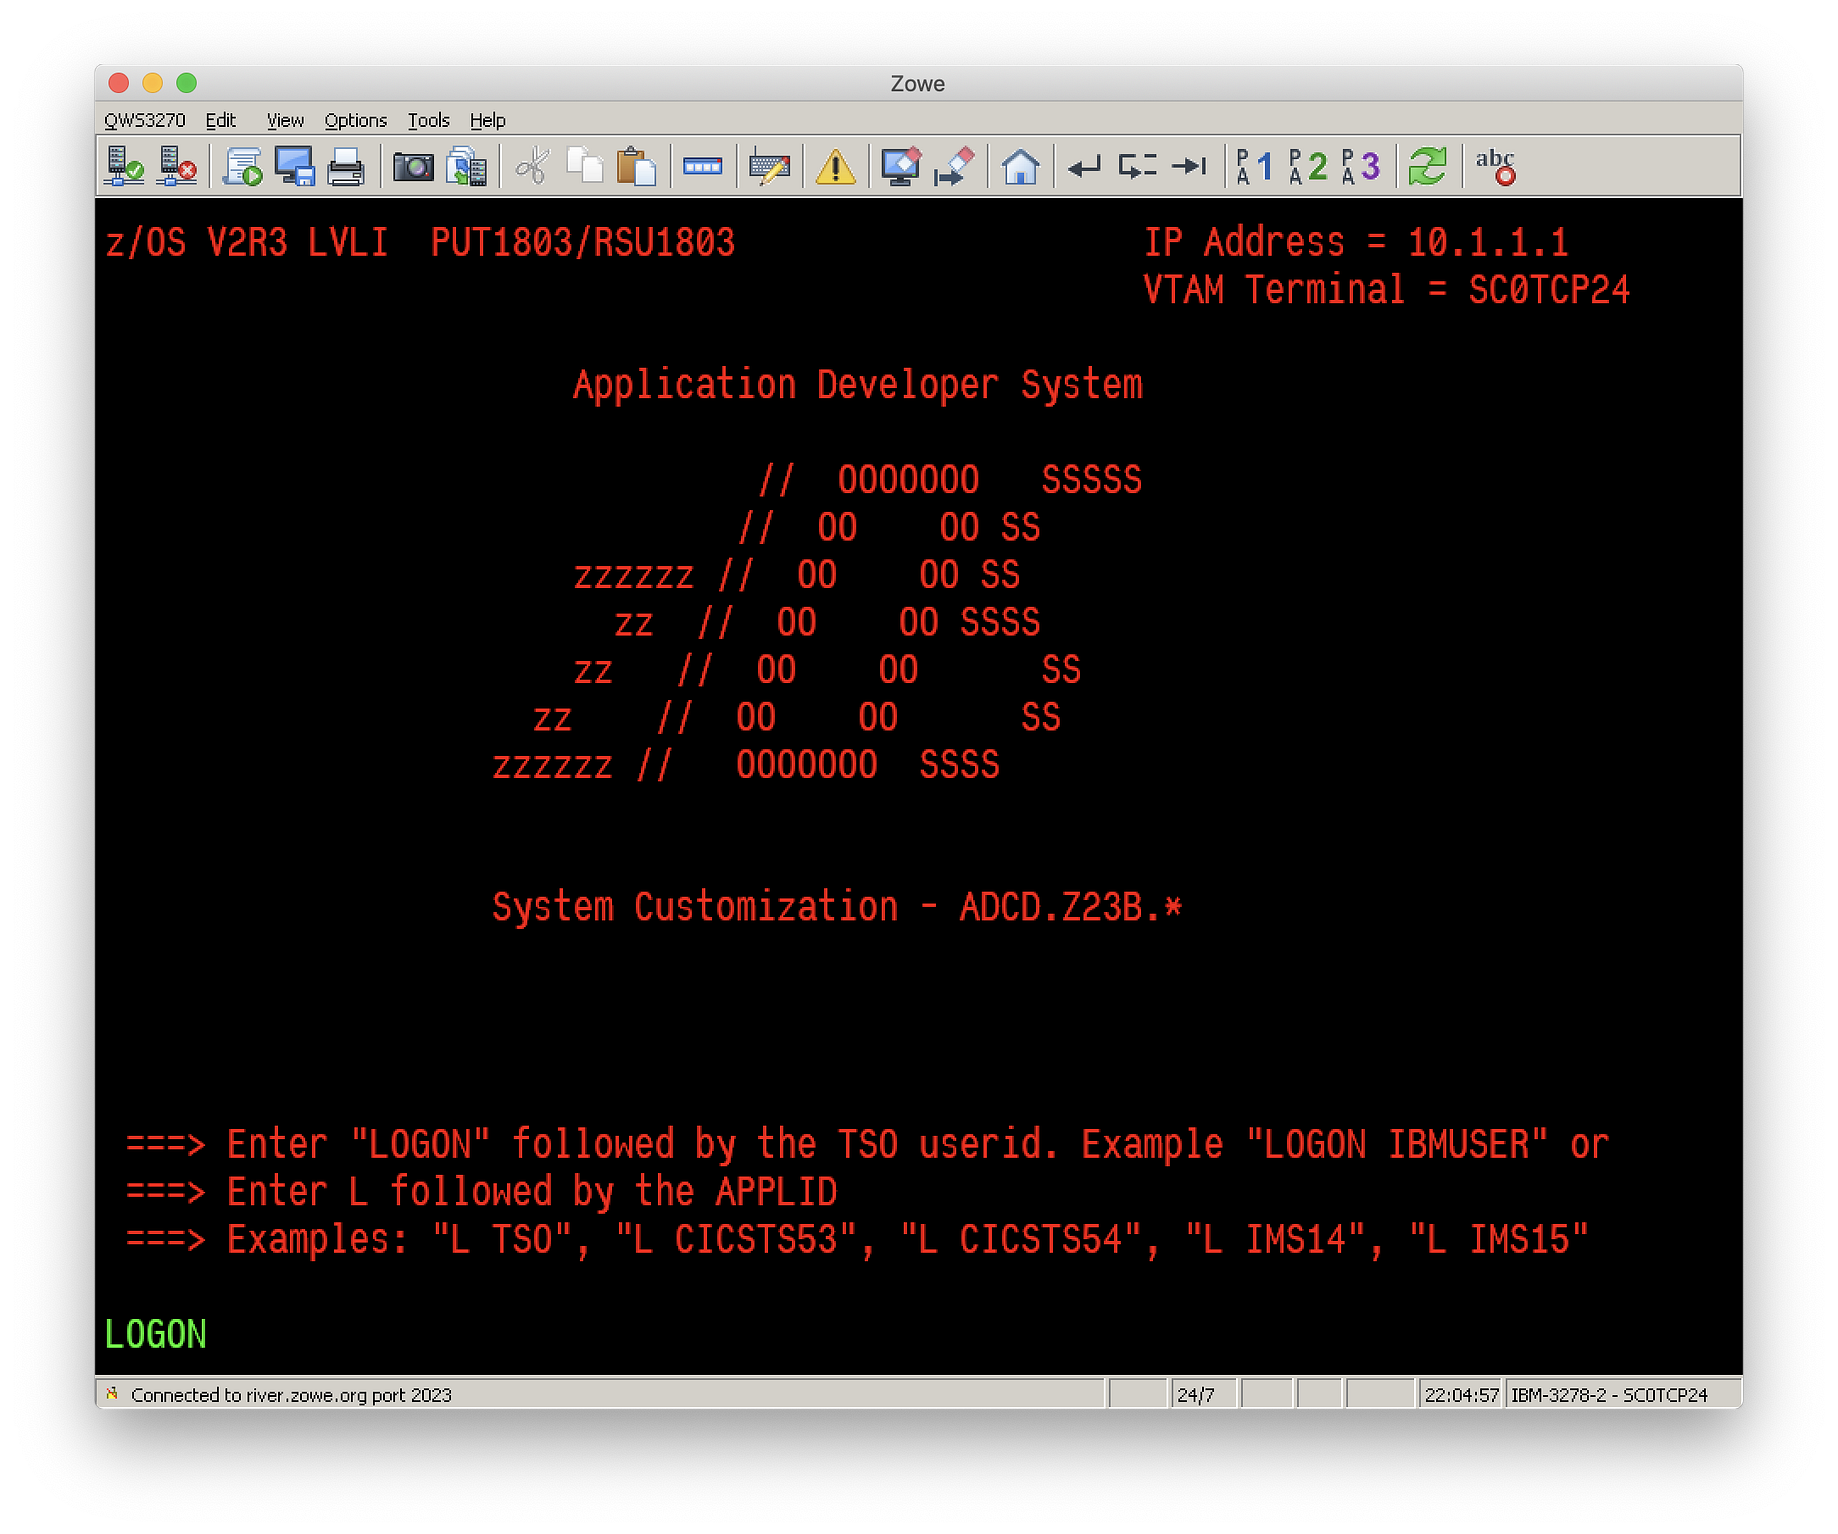This screenshot has width=1838, height=1534.
Task: Click the abc record icon
Action: coord(1495,166)
